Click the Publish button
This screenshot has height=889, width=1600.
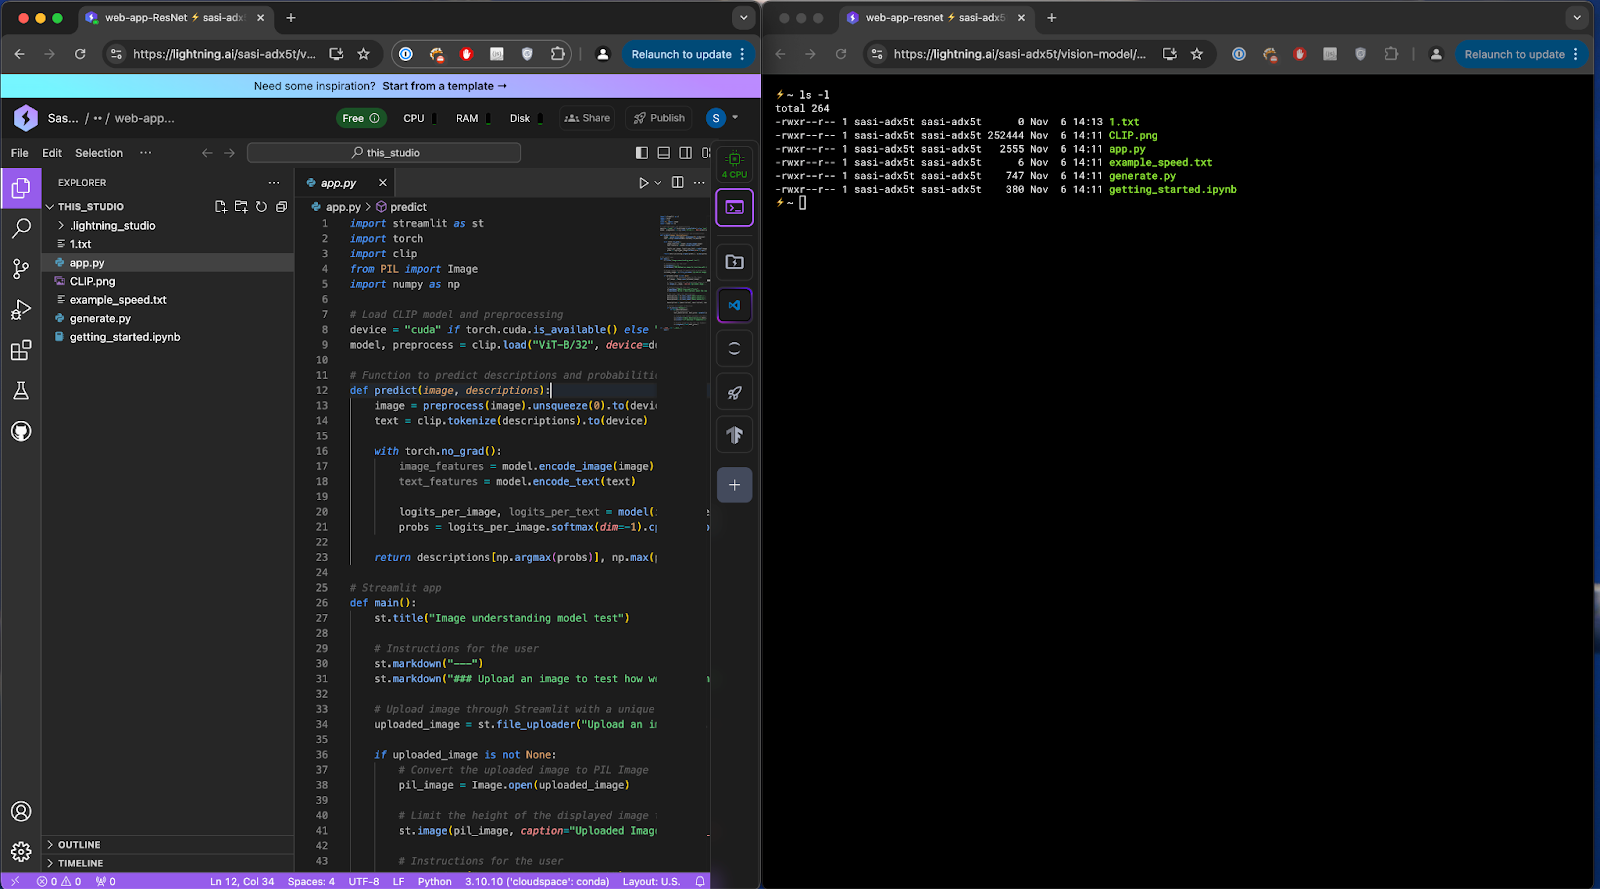(659, 118)
